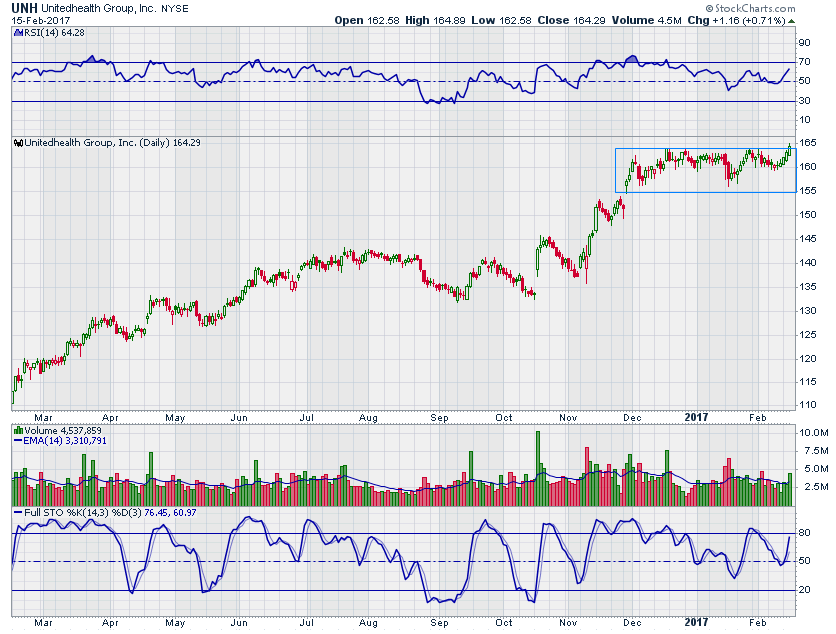Image resolution: width=836 pixels, height=634 pixels.
Task: Click the 2.5M volume axis label
Action: point(816,487)
